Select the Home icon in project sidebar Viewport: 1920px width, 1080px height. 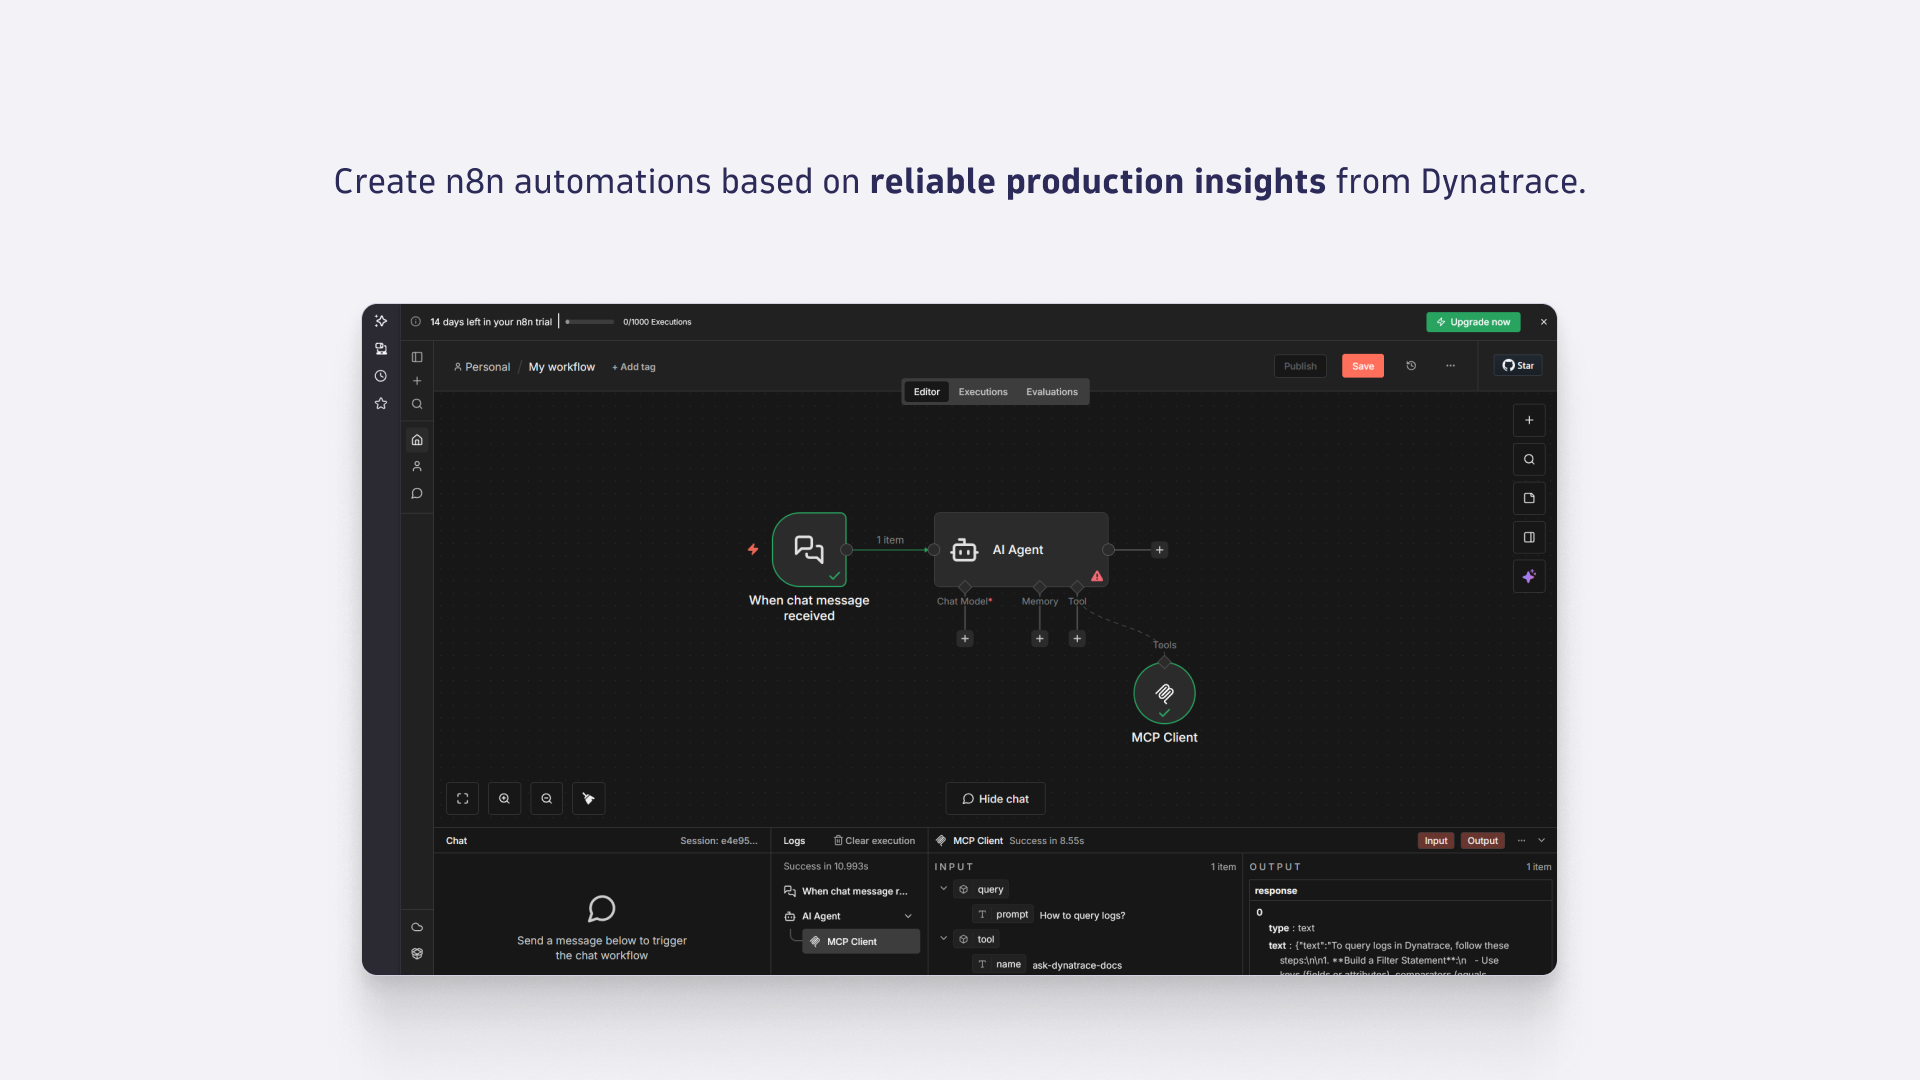417,440
